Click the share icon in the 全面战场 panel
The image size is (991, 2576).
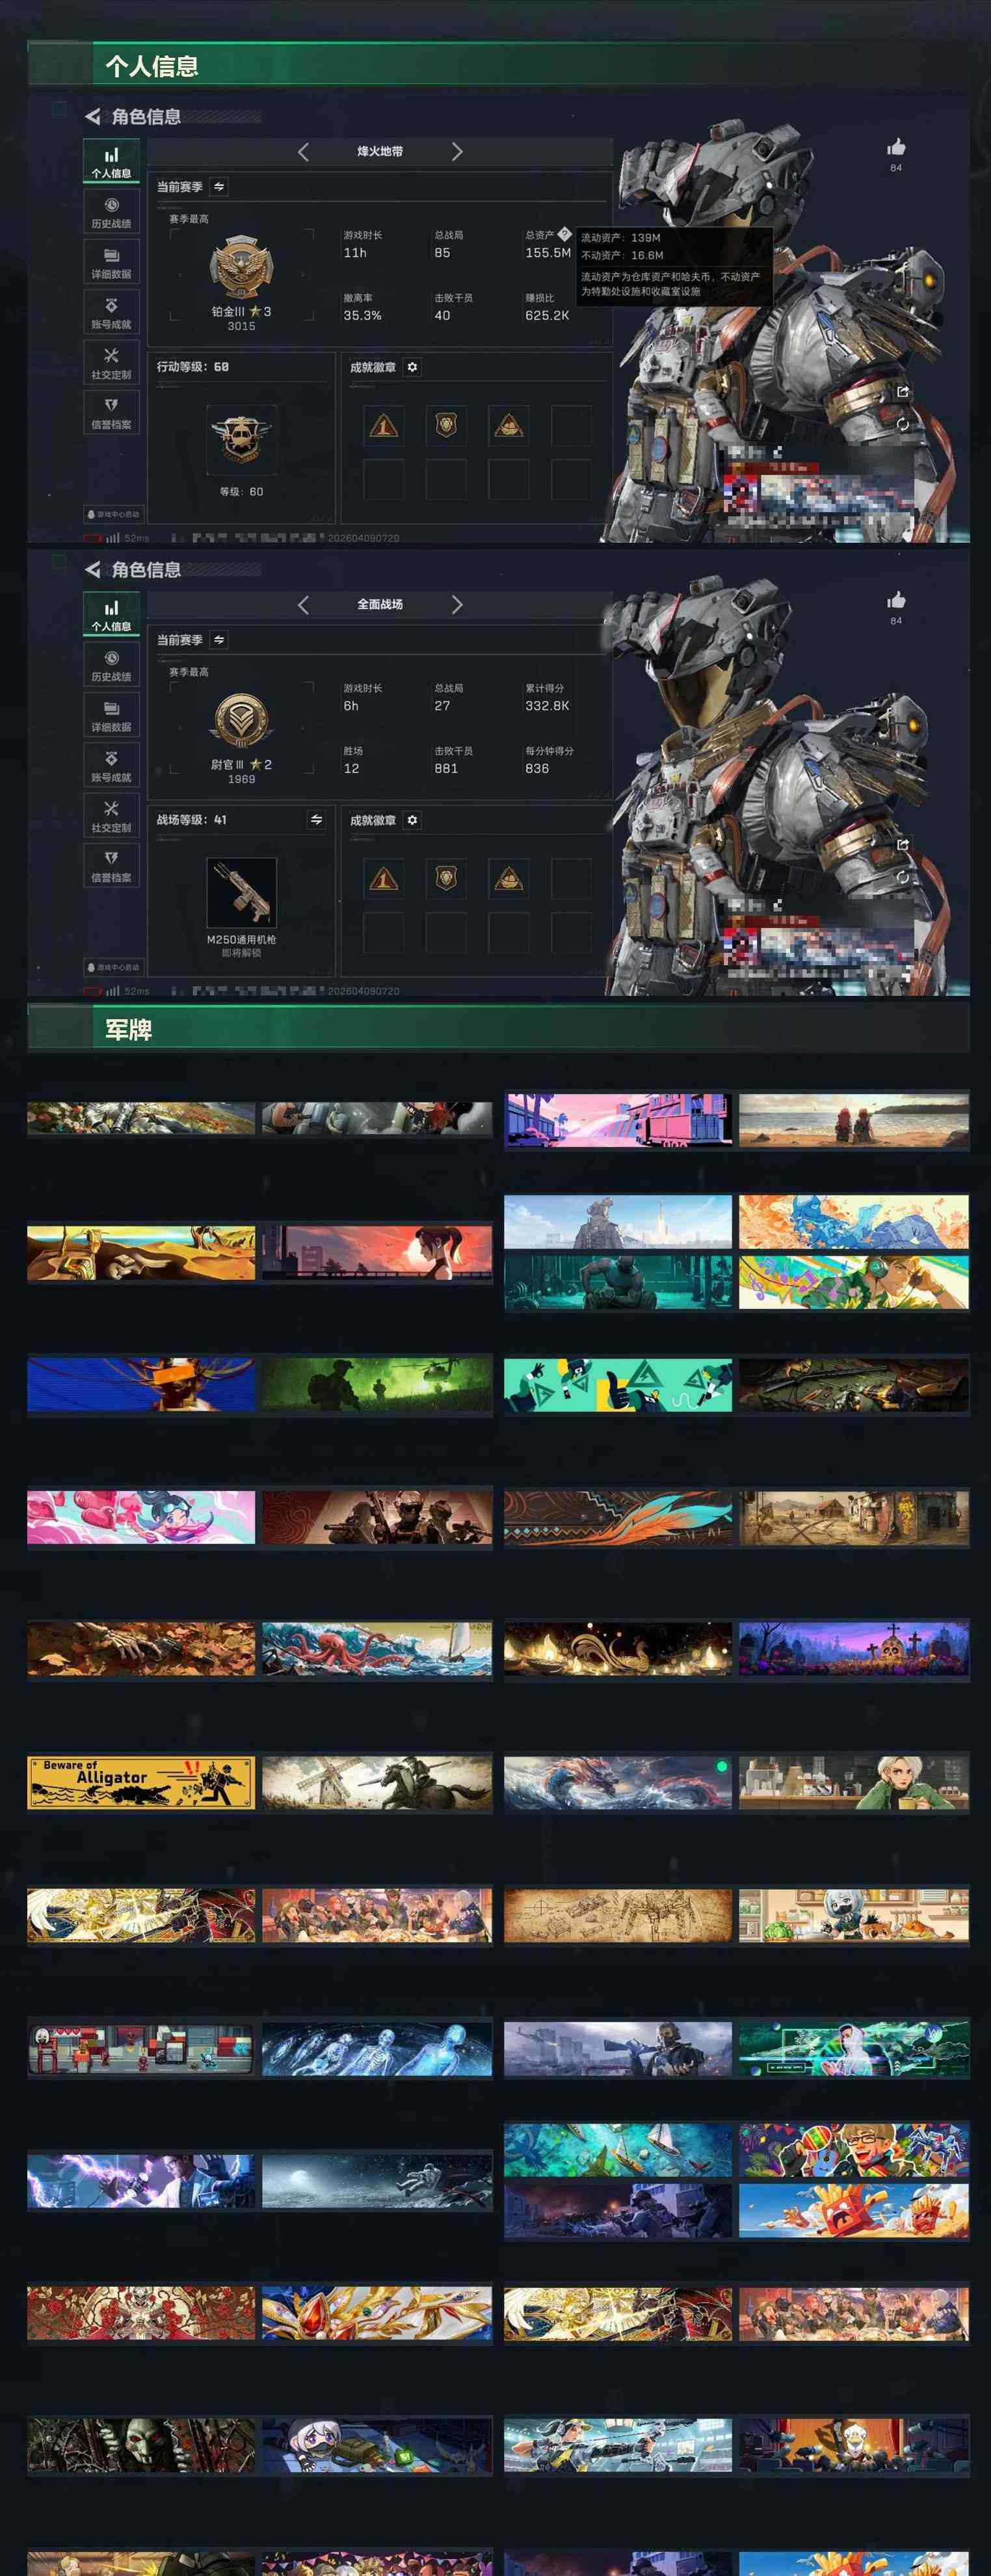(903, 845)
